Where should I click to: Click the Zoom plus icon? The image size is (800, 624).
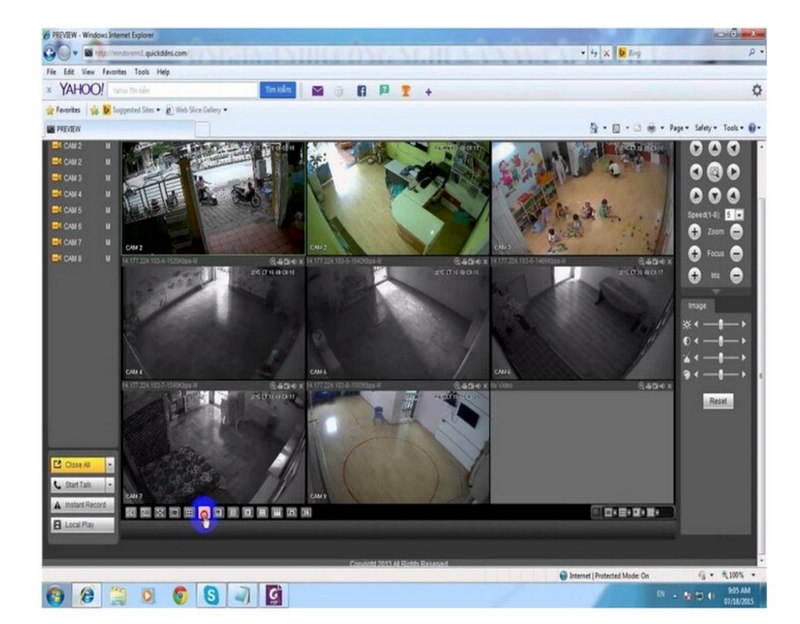[694, 231]
